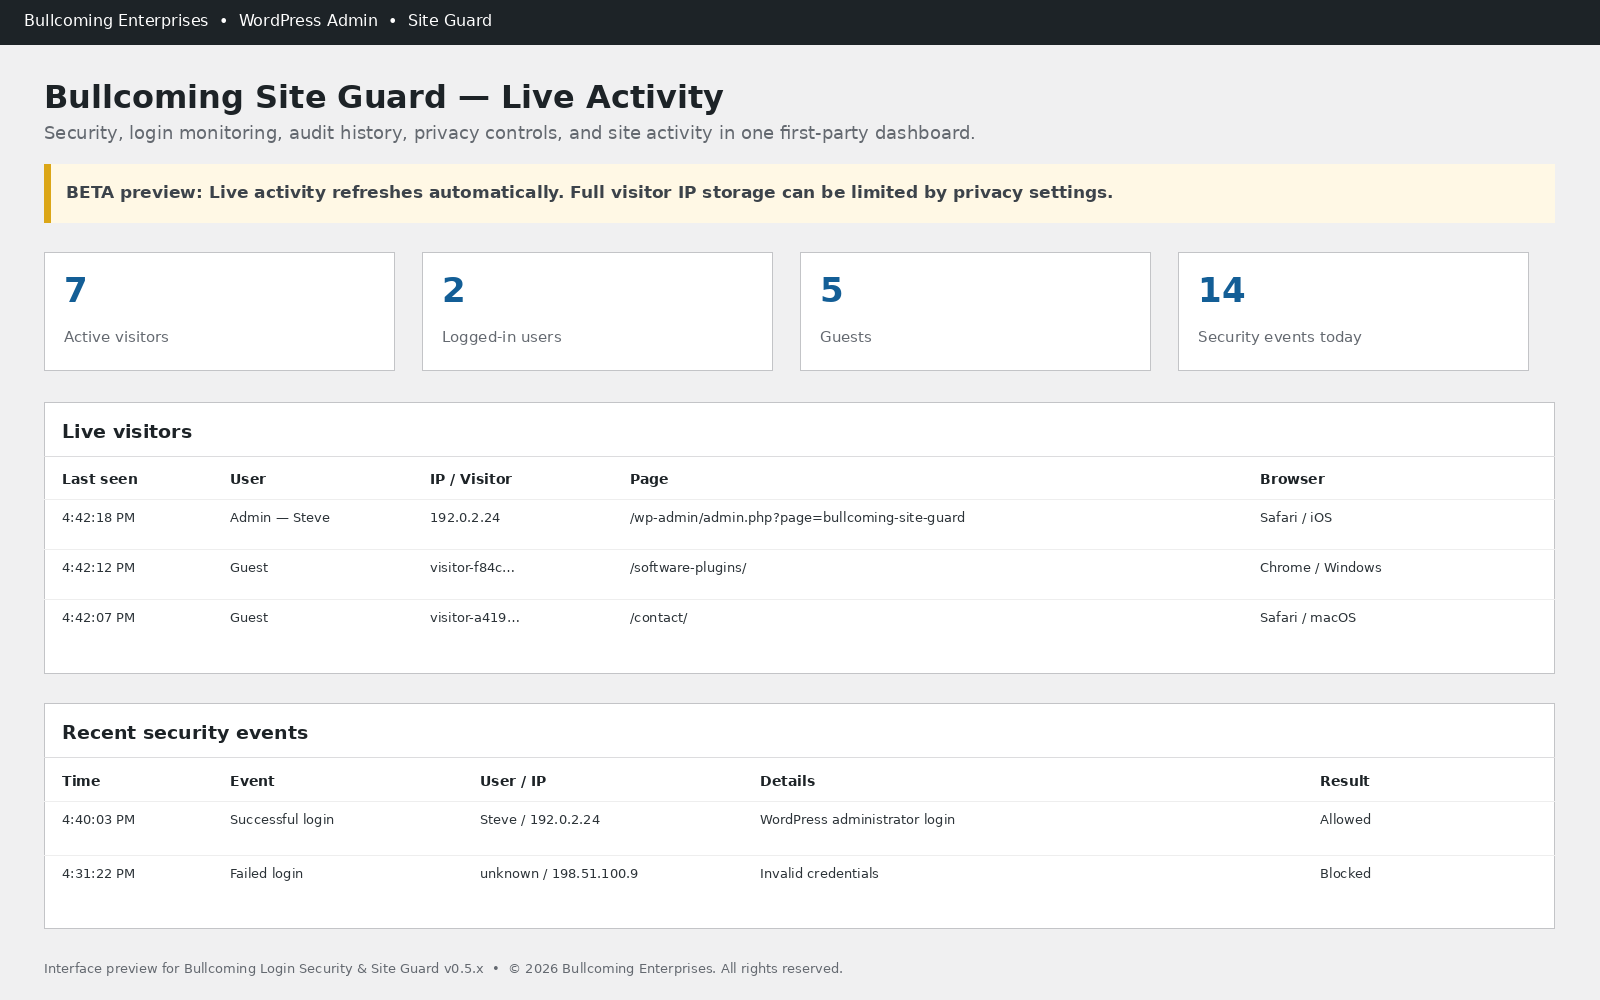Click the Live visitors section heading
The height and width of the screenshot is (1000, 1600).
127,432
